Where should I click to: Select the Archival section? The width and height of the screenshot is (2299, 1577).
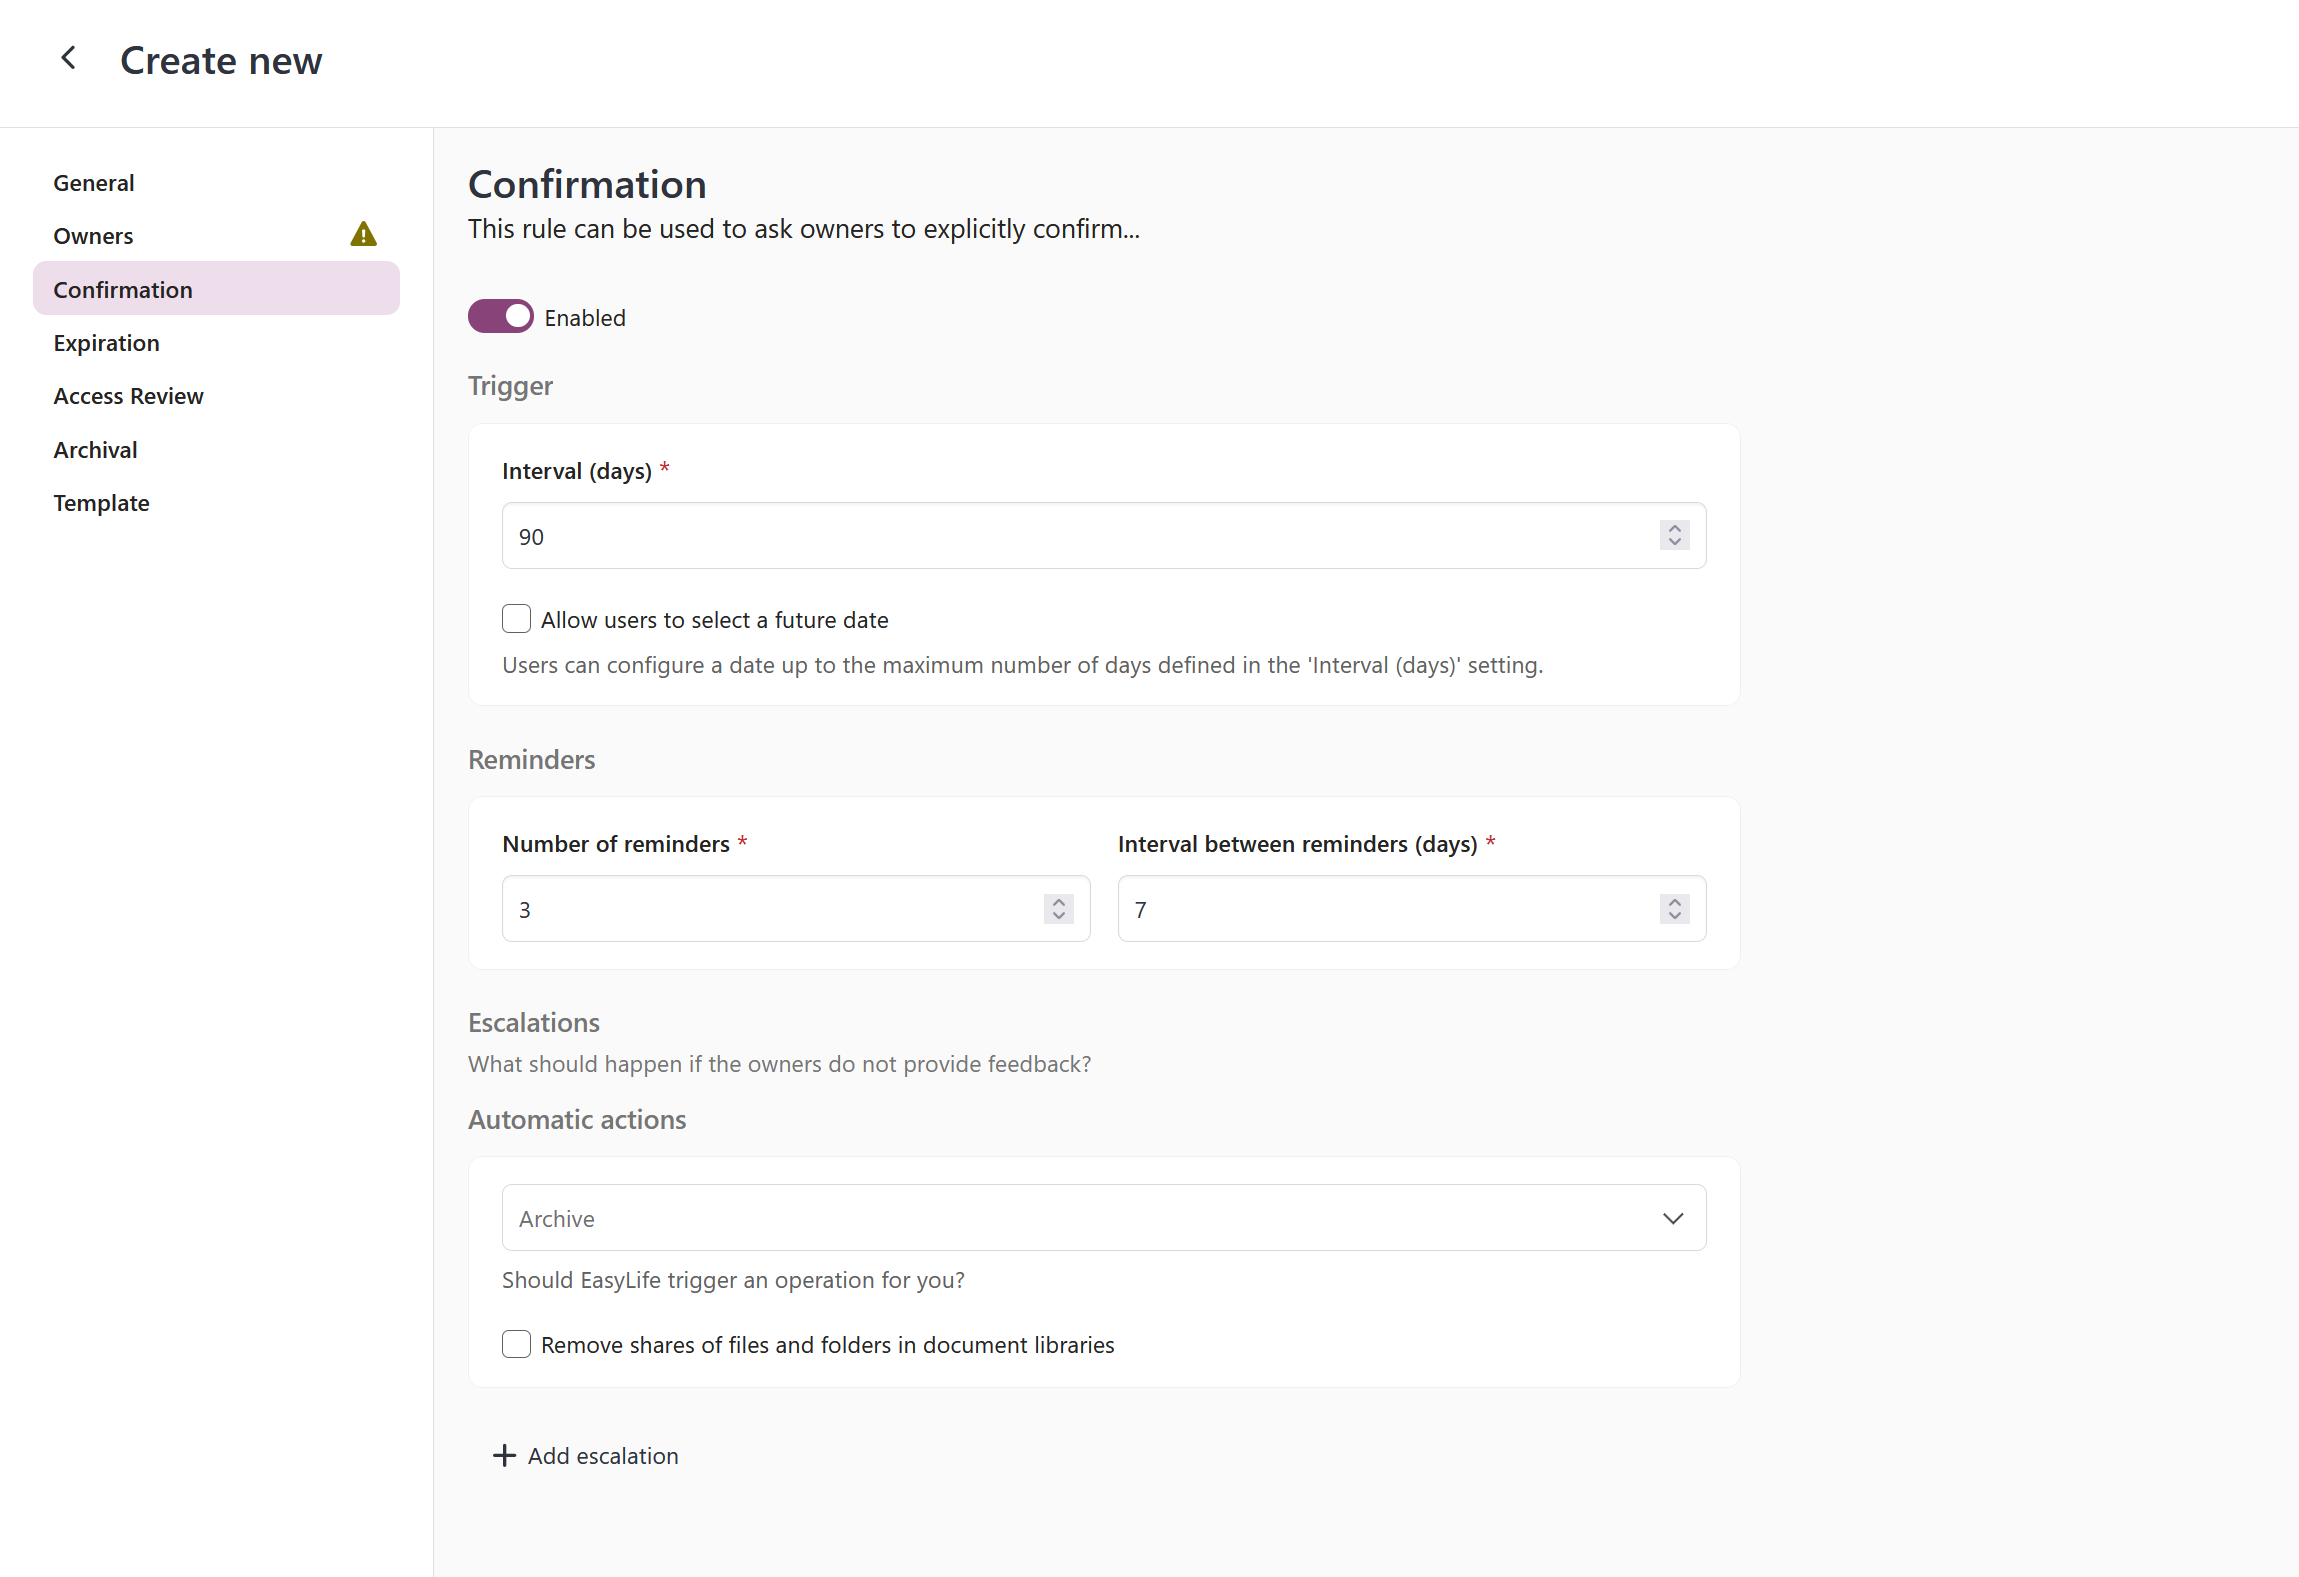click(x=95, y=449)
